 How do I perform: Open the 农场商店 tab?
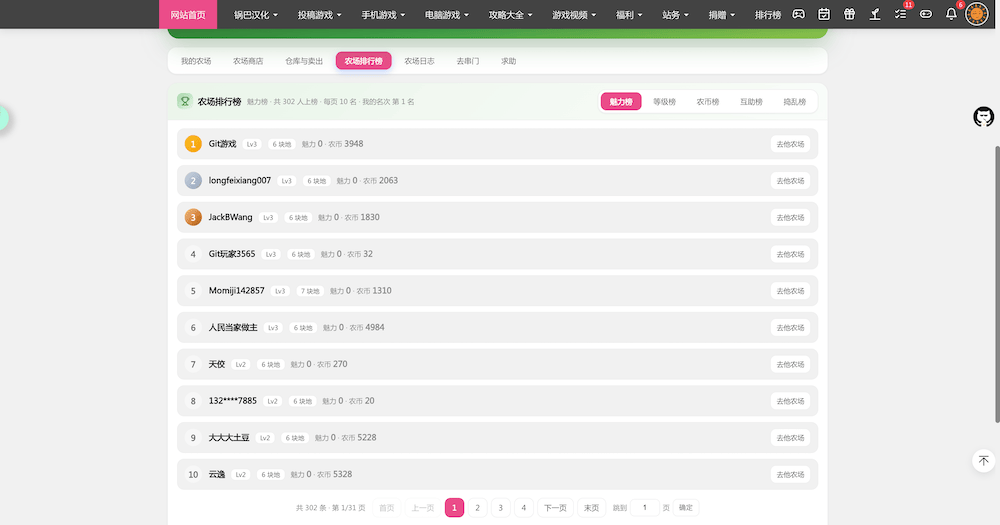(x=248, y=61)
